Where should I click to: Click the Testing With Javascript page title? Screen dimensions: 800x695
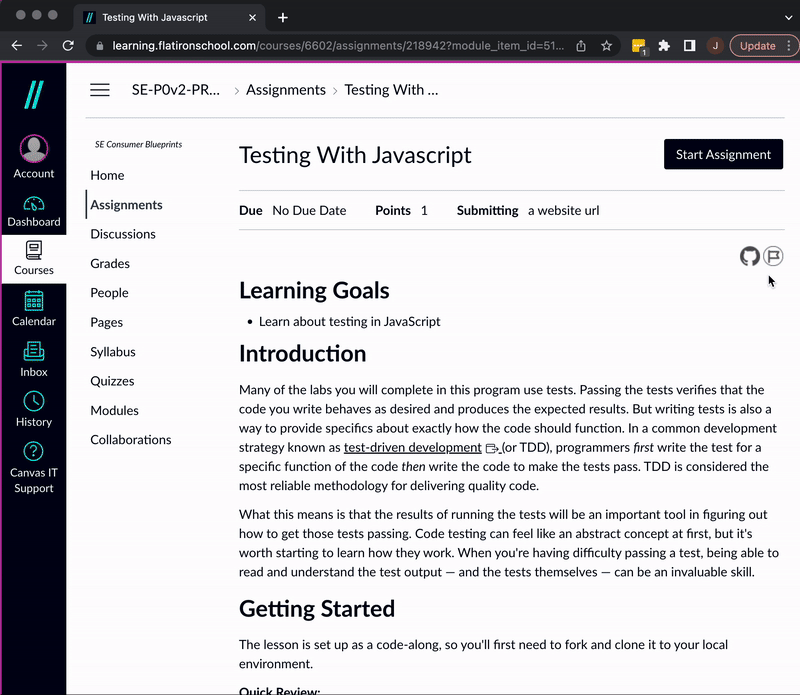(x=355, y=155)
